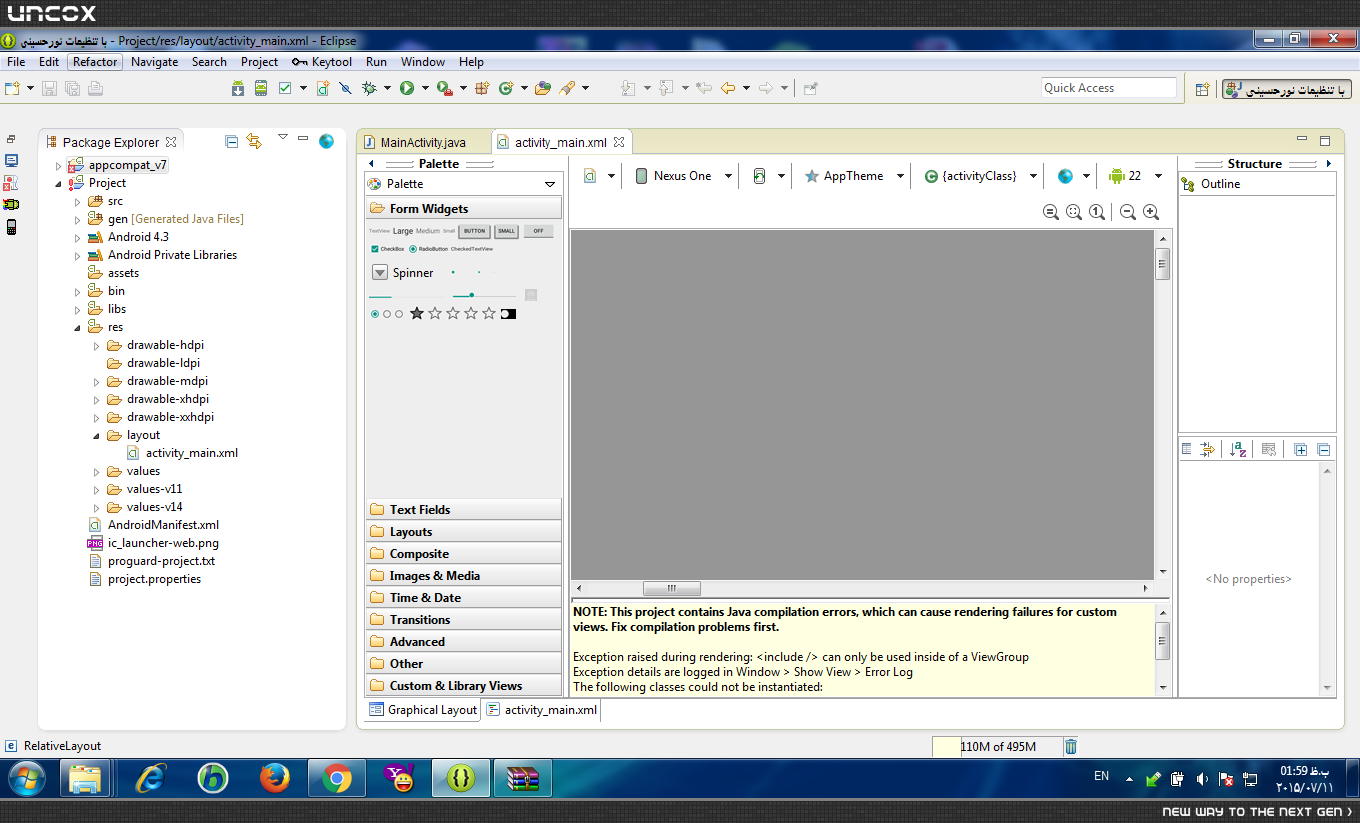Open Chrome from the taskbar

(x=337, y=778)
